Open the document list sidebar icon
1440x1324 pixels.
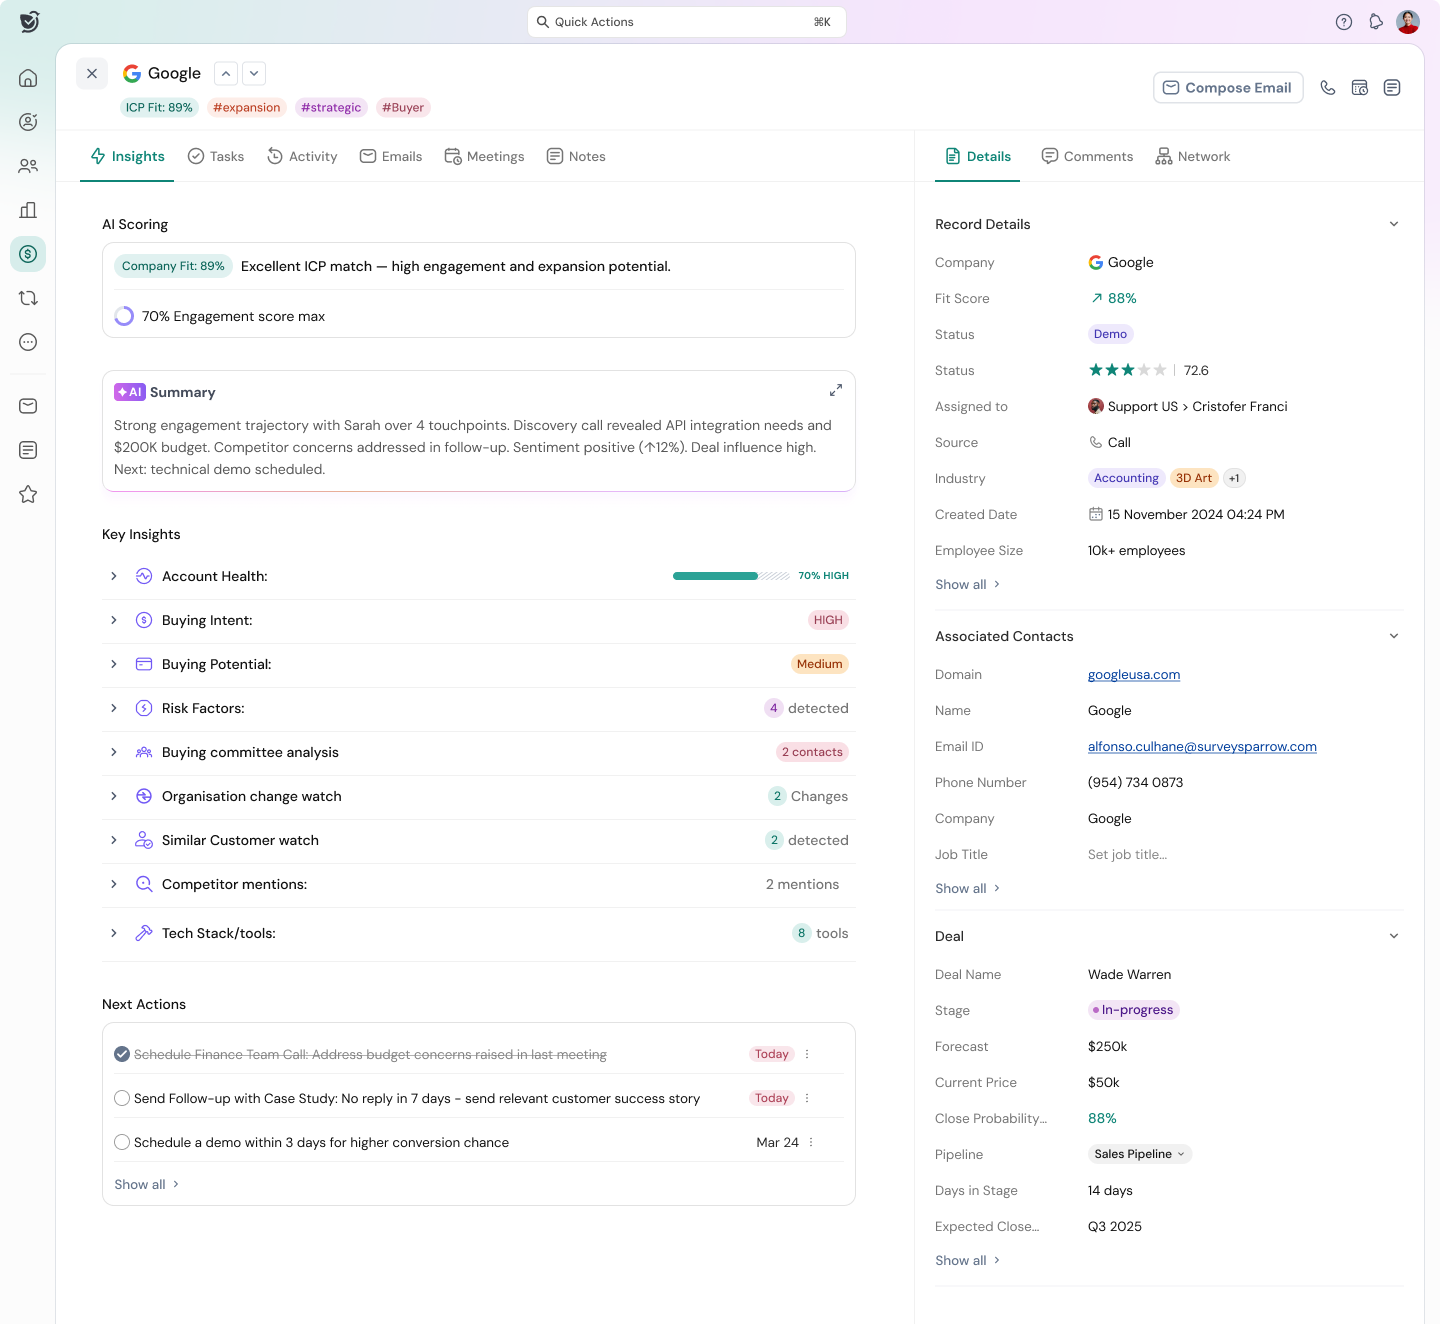[x=28, y=450]
